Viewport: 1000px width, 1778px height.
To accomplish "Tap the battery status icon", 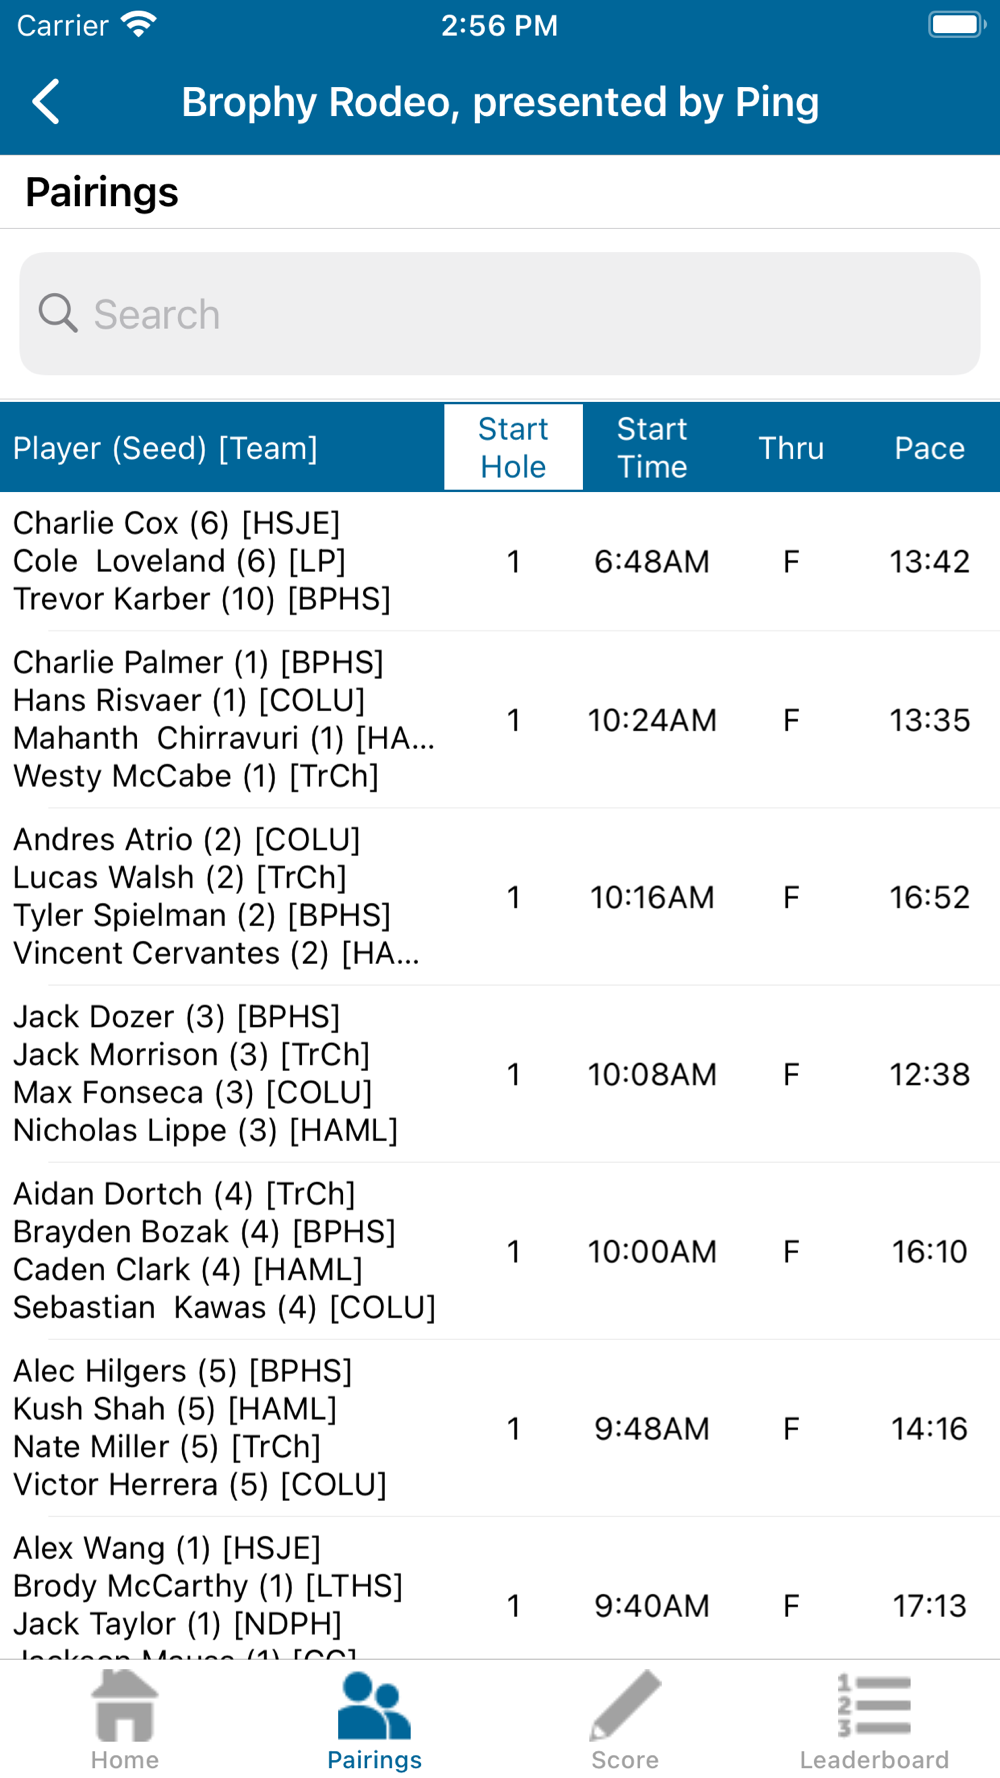I will (x=957, y=24).
